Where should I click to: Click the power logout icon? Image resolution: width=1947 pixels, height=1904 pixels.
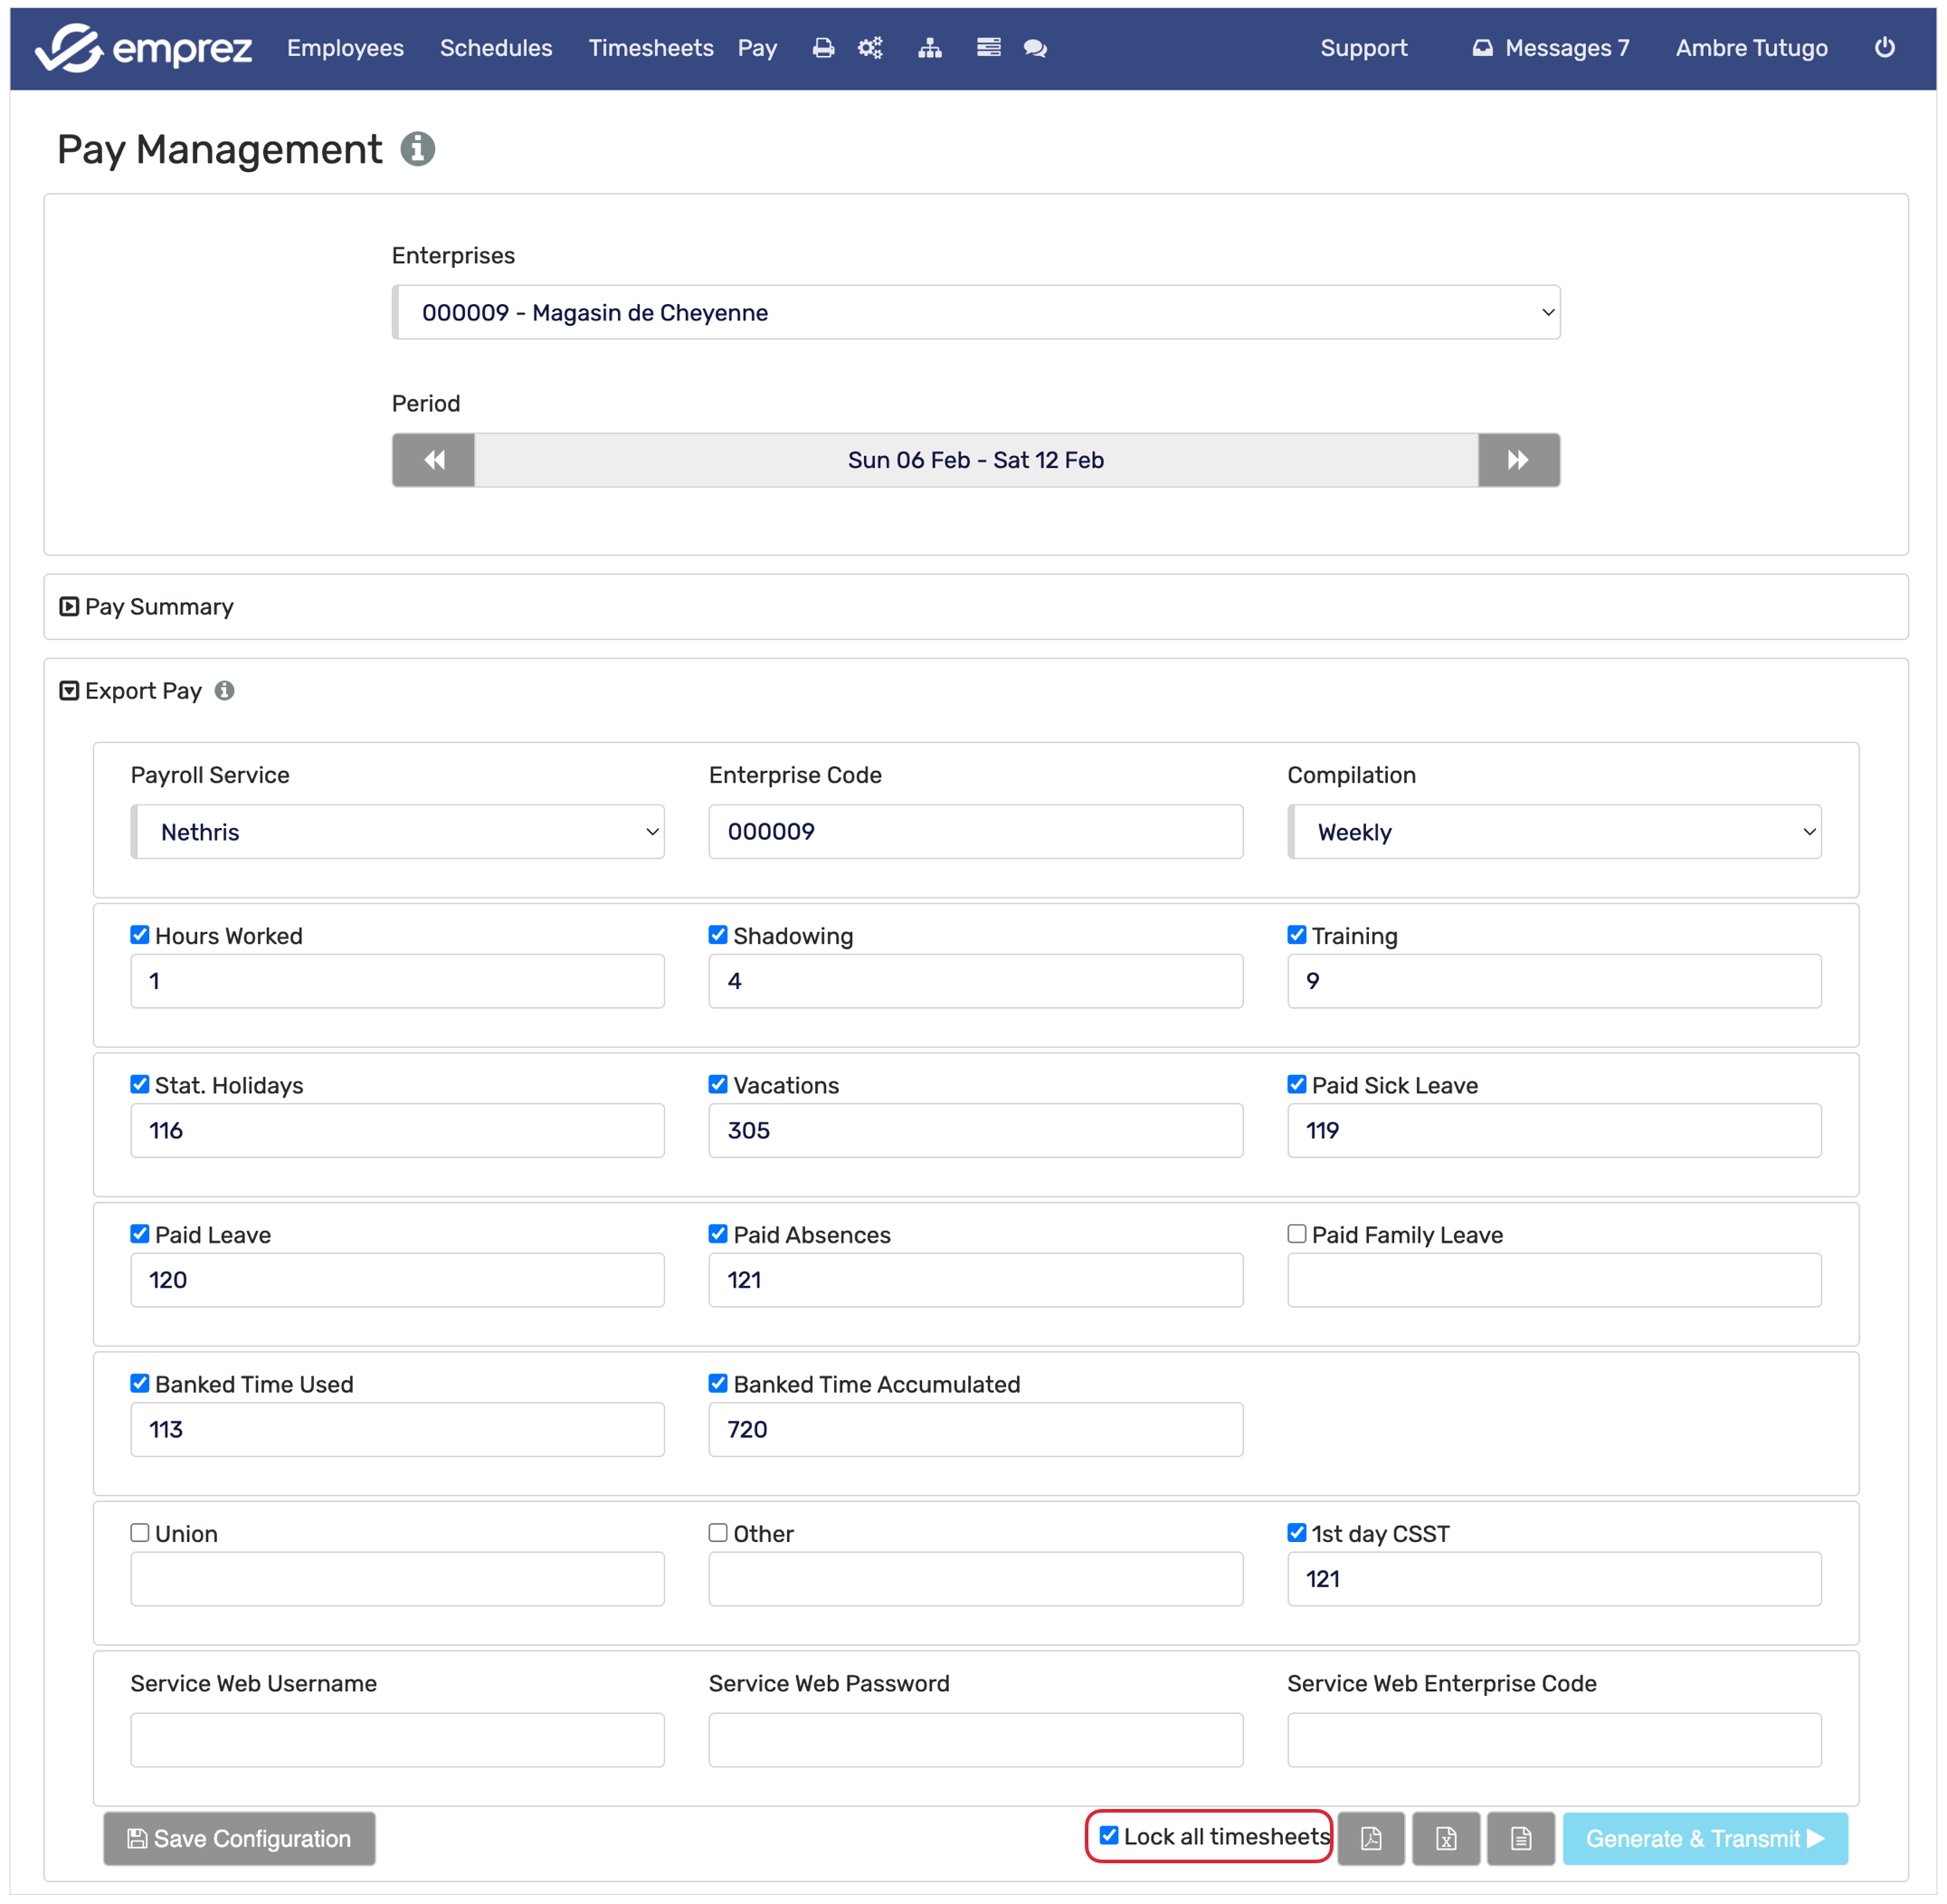point(1884,47)
